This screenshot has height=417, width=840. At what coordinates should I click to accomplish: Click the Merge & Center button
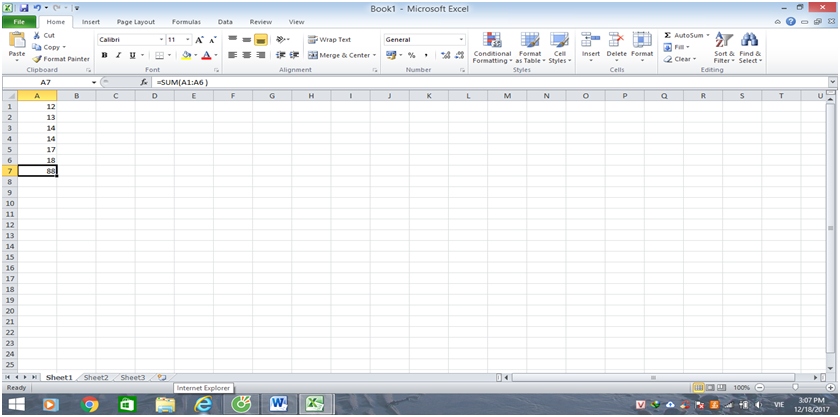click(x=339, y=55)
